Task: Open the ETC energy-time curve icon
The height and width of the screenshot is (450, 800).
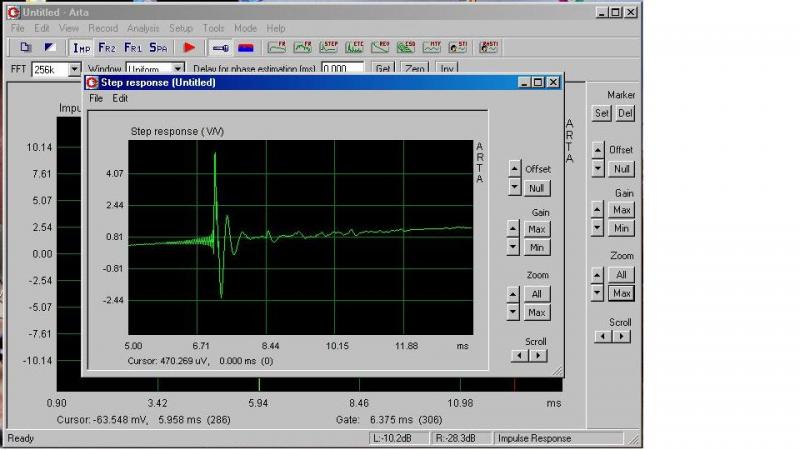Action: (356, 47)
